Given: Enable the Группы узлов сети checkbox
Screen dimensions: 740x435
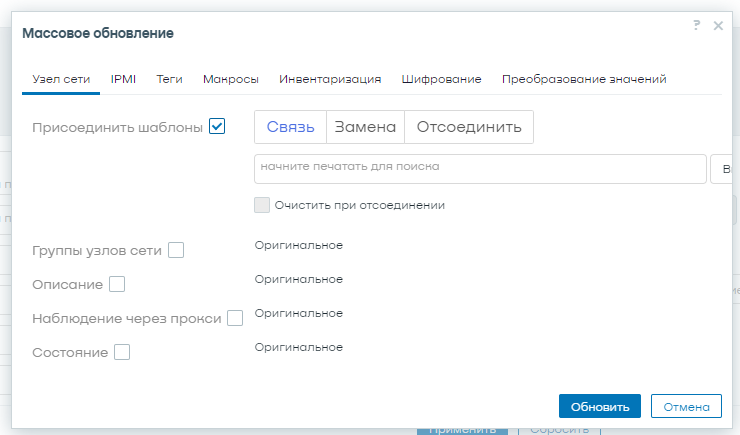Looking at the screenshot, I should (x=176, y=250).
